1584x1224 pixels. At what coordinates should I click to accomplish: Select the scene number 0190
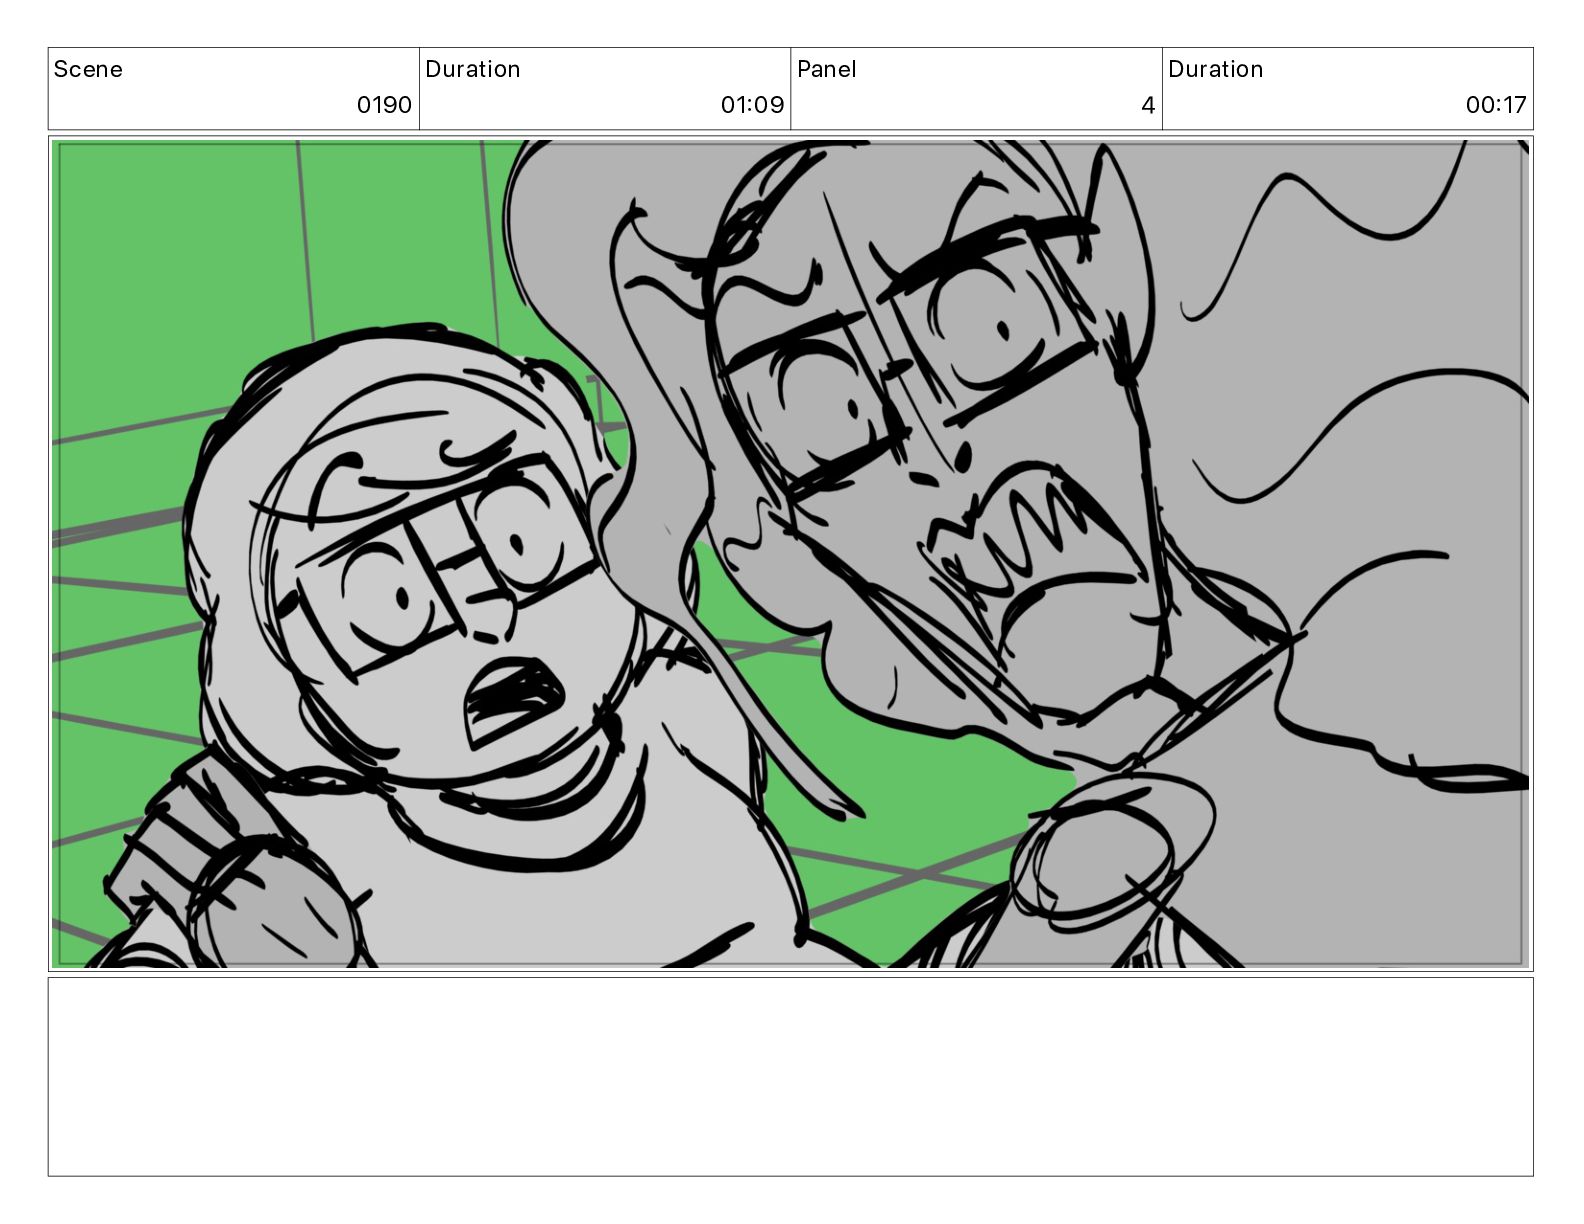tap(384, 105)
